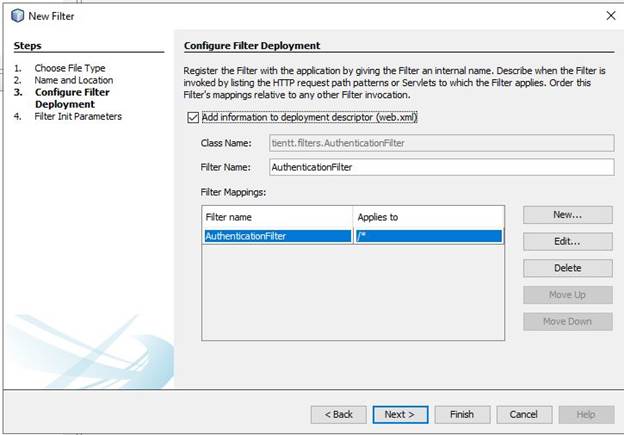Toggle Add information to deployment descriptor checkbox
Image resolution: width=624 pixels, height=435 pixels.
[193, 117]
